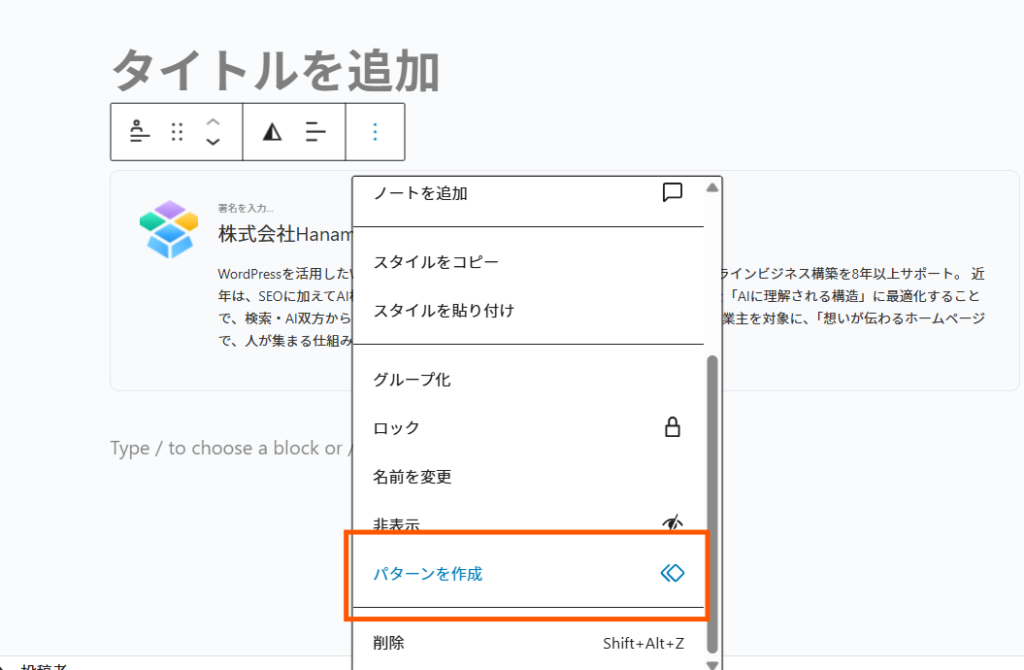Move the block down with the down chevron
Image resolution: width=1024 pixels, height=670 pixels.
(212, 143)
